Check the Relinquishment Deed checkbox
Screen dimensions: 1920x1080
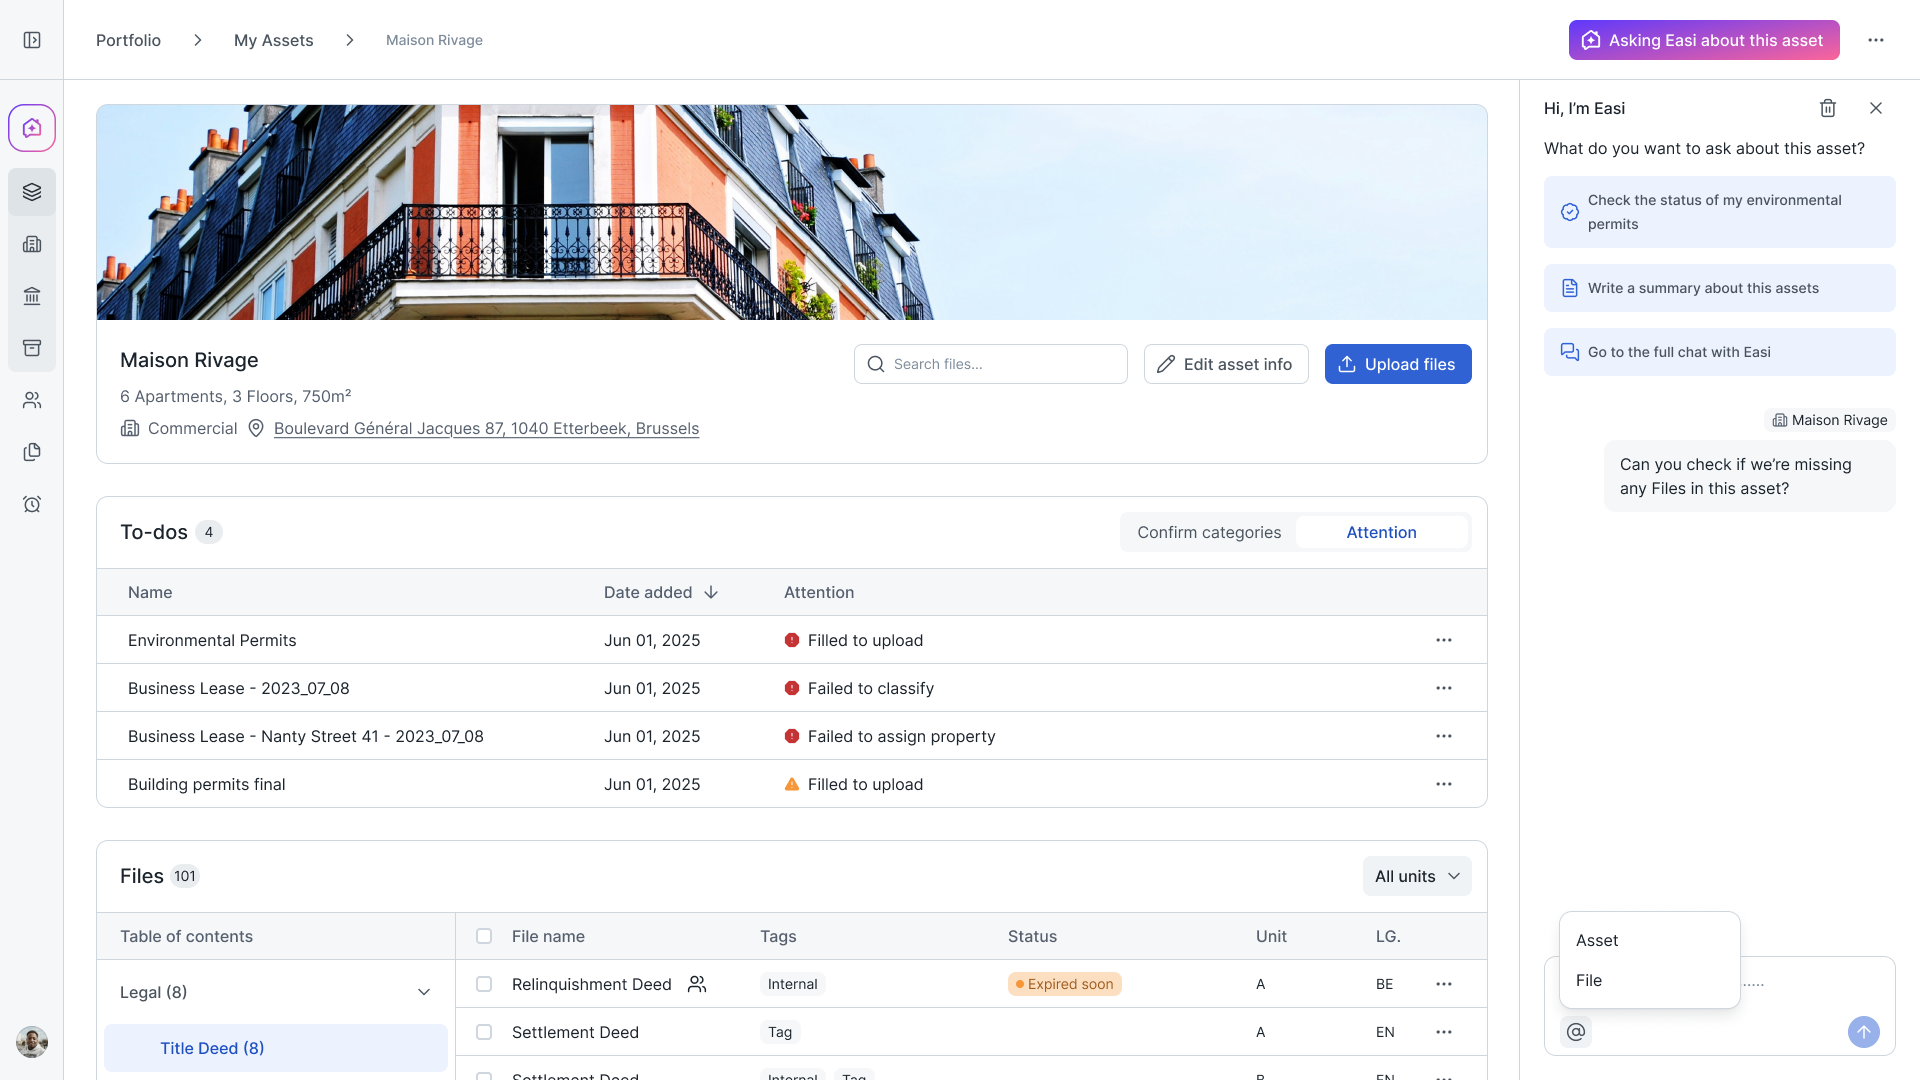[x=484, y=984]
